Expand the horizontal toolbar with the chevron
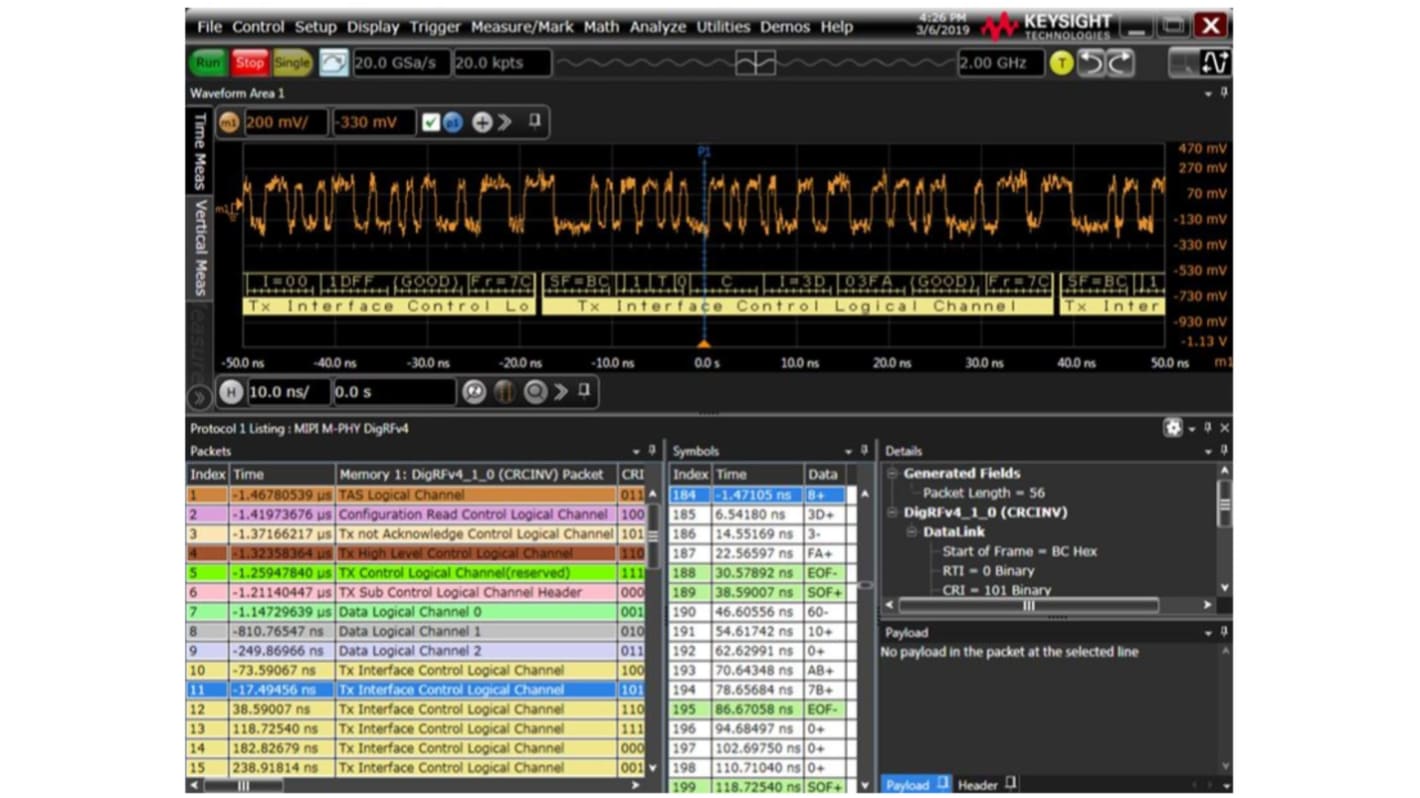This screenshot has height=798, width=1420. click(x=560, y=392)
